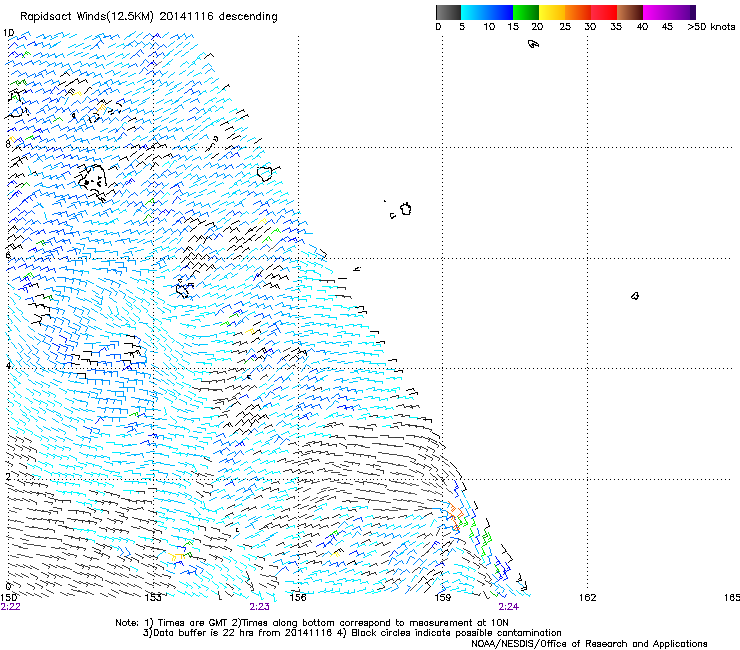
Task: Select the red 30-35 knots legend segment
Action: [x=604, y=12]
